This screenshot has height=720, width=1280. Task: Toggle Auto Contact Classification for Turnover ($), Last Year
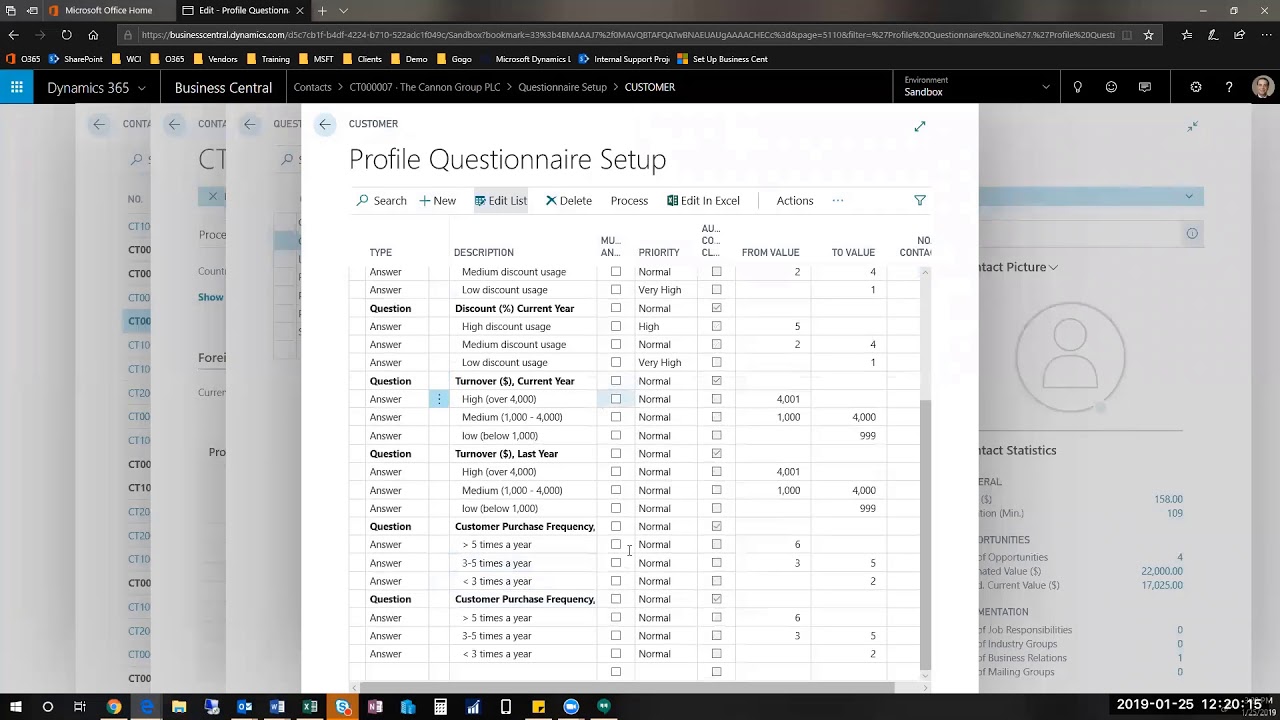716,454
